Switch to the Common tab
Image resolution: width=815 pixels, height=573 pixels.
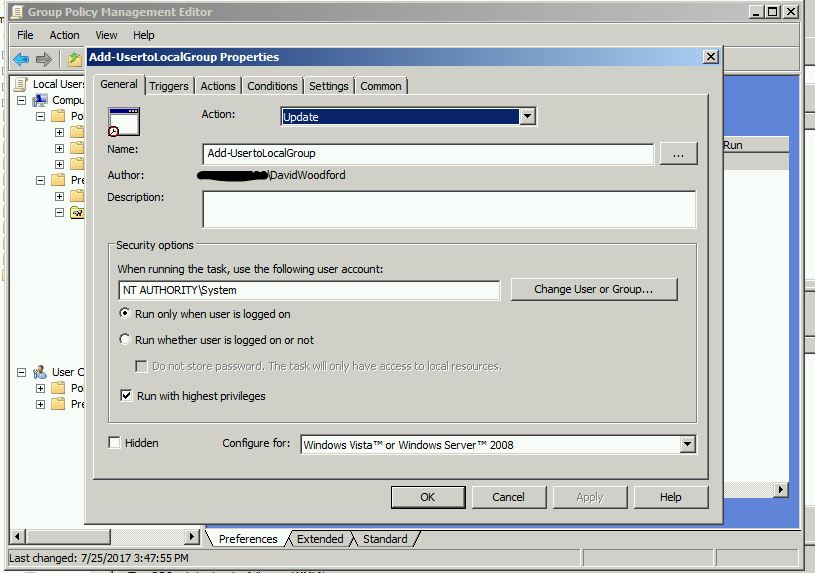click(380, 86)
